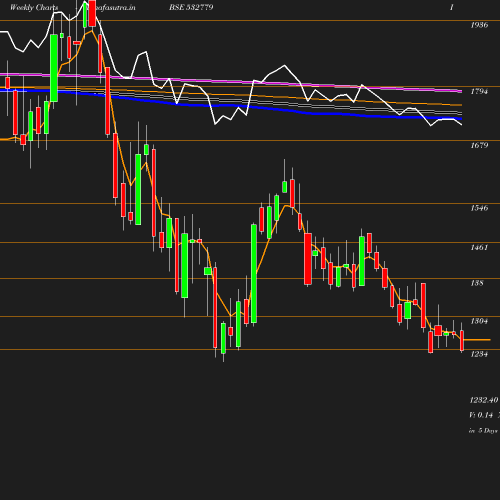Click the 1936 price axis label
Screen dimensions: 500x500
tap(479, 25)
